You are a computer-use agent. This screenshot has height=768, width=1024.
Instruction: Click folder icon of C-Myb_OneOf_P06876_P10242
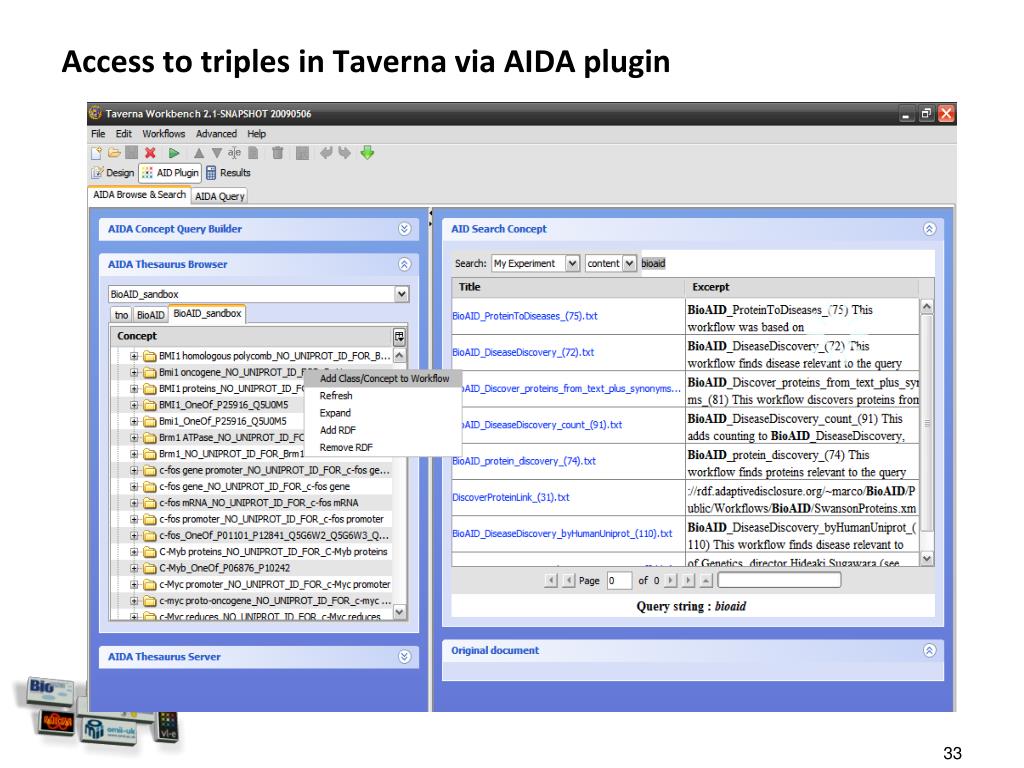tap(150, 568)
